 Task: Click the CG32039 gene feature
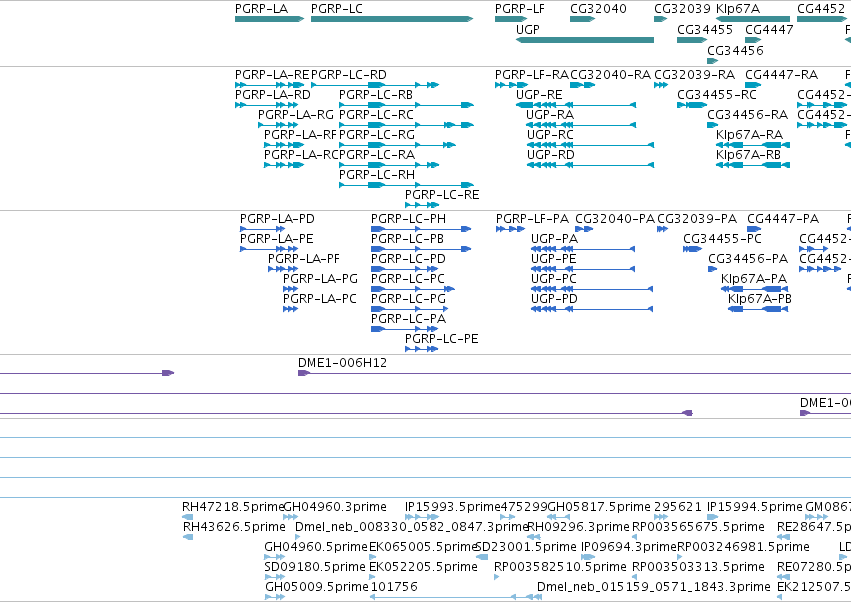[x=661, y=19]
